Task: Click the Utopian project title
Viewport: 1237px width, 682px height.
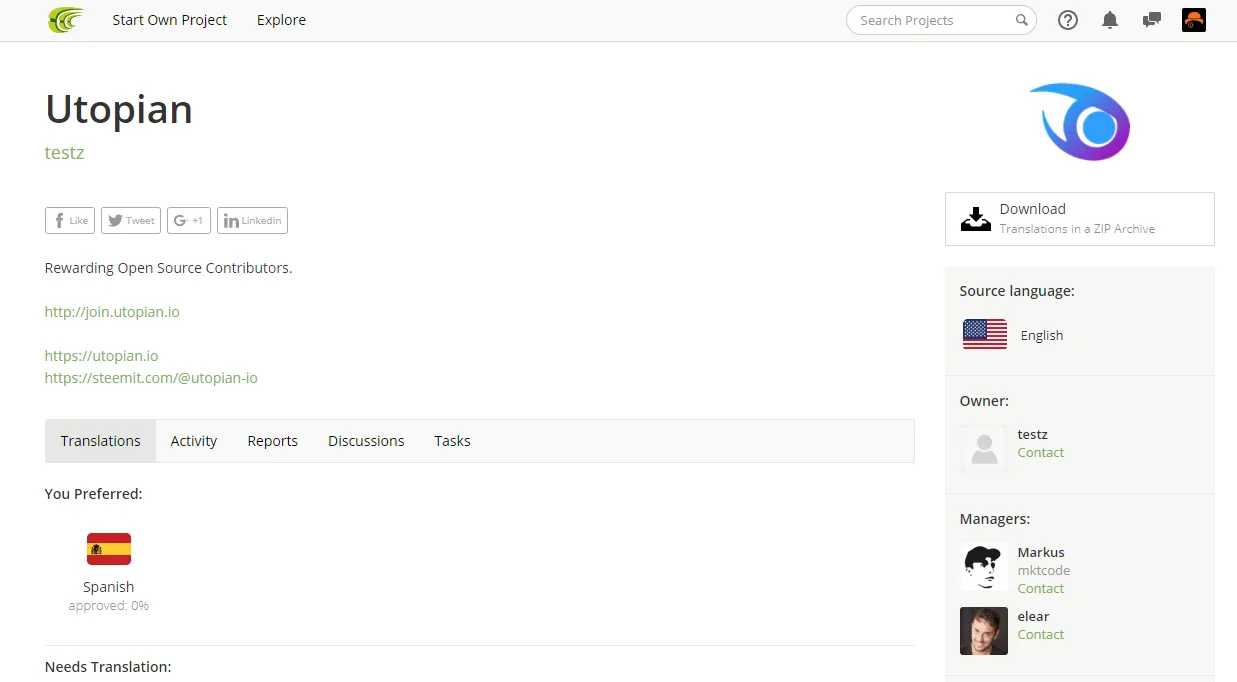Action: (x=119, y=109)
